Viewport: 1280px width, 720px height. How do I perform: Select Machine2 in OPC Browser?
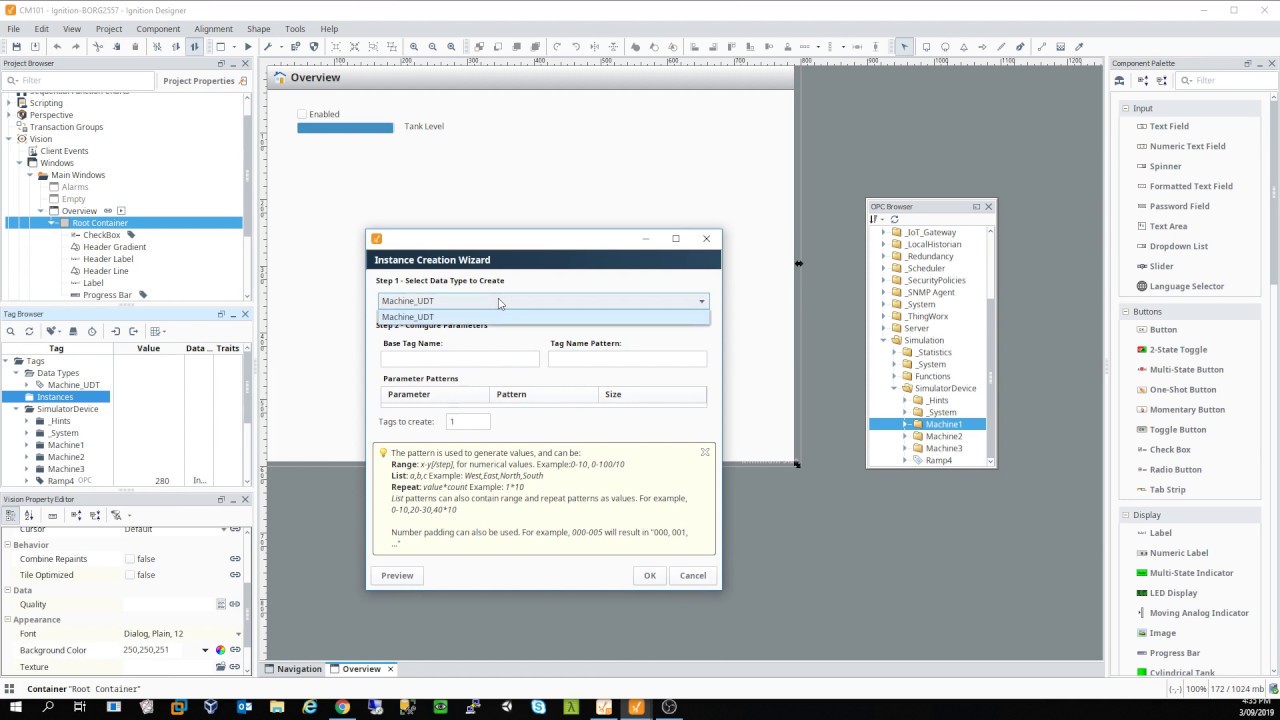(943, 436)
